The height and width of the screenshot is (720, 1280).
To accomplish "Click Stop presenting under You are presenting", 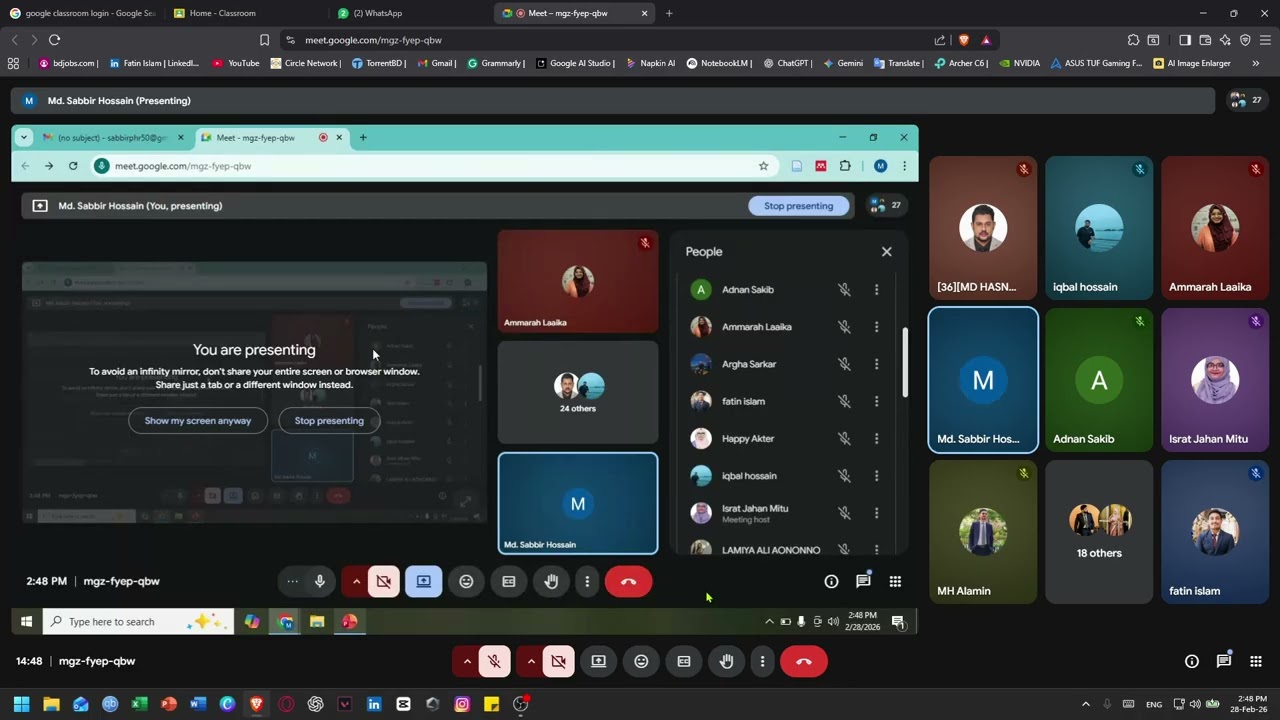I will click(329, 421).
